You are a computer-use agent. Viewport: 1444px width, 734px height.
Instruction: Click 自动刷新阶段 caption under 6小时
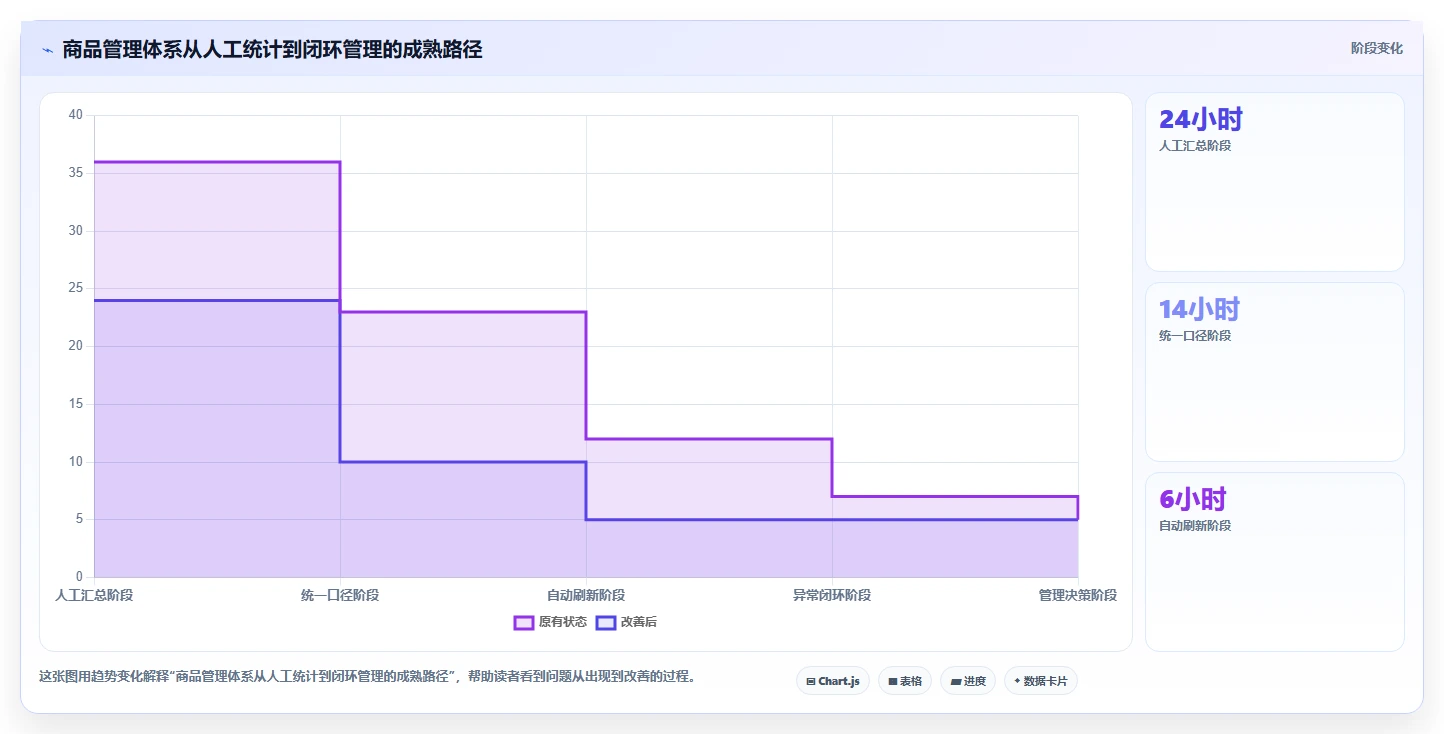click(x=1195, y=526)
